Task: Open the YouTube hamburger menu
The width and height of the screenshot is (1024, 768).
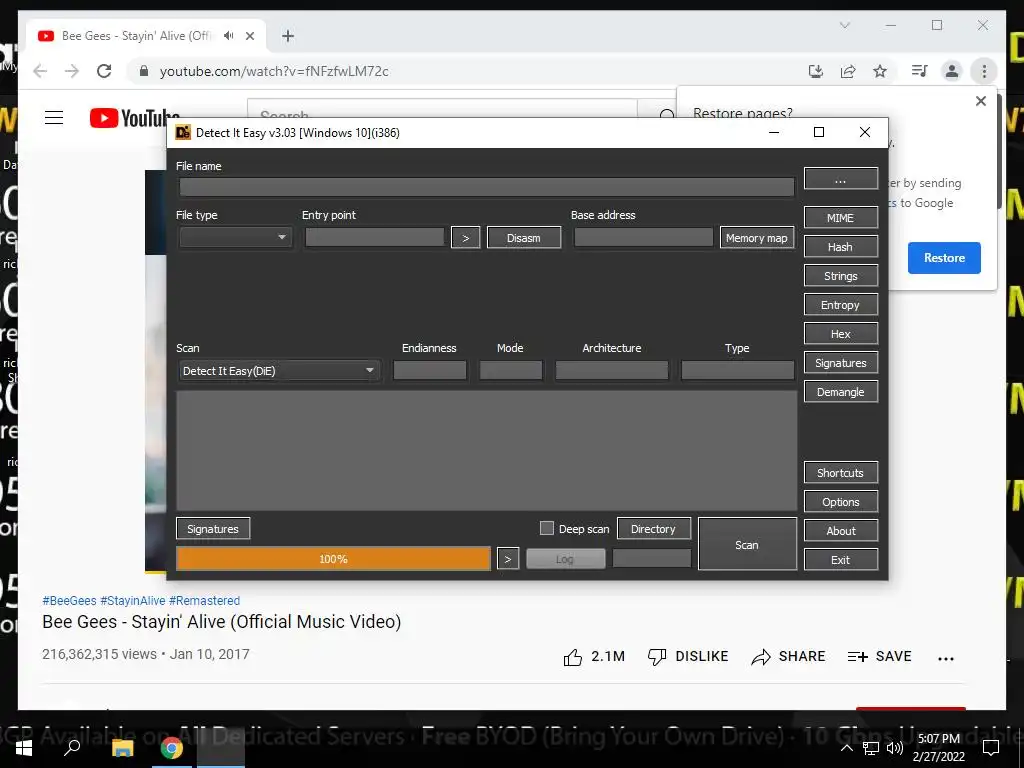Action: pos(54,118)
